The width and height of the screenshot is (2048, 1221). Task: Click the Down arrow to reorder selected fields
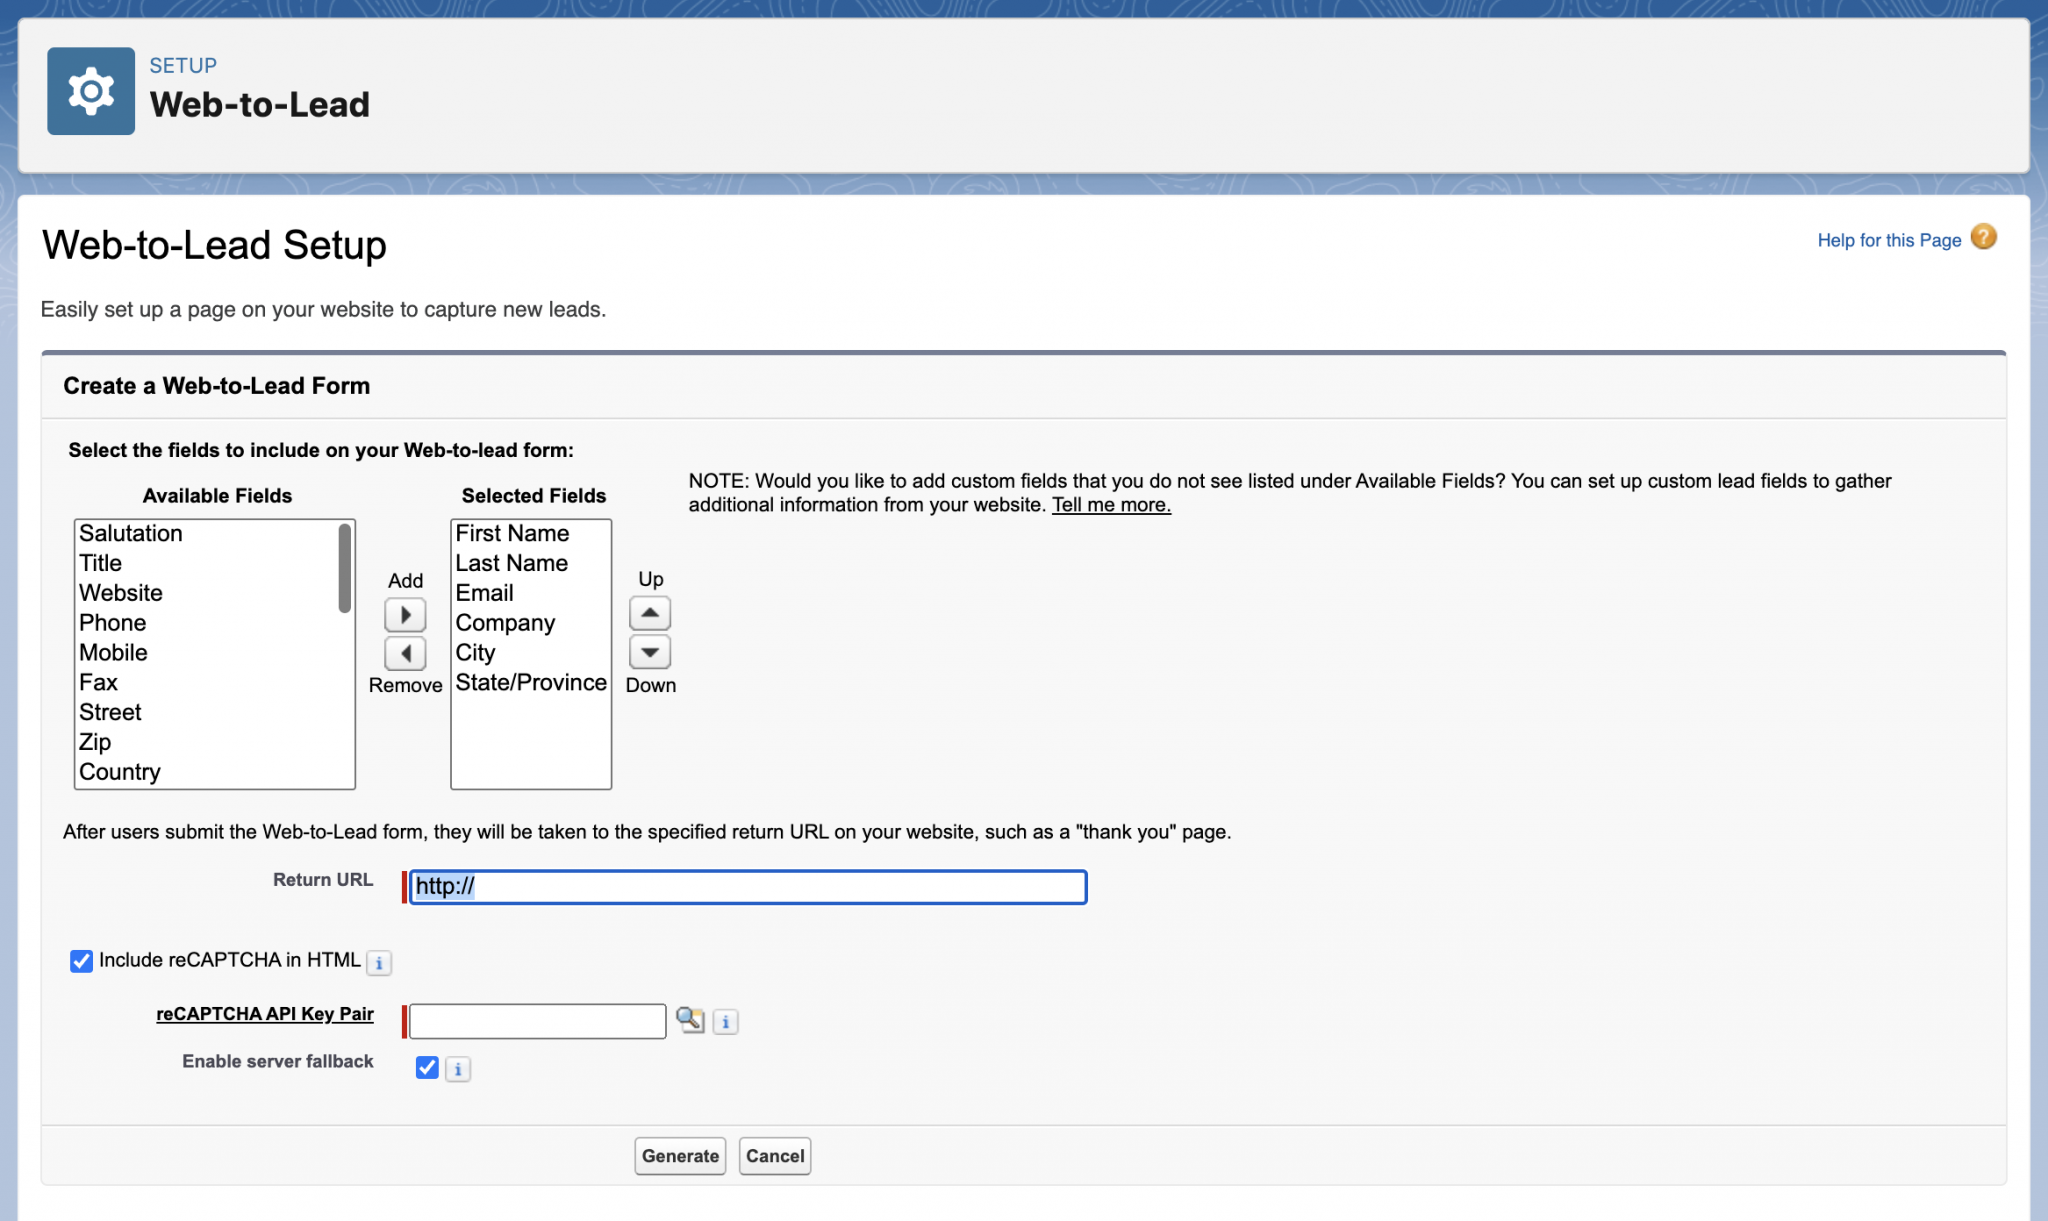tap(650, 652)
